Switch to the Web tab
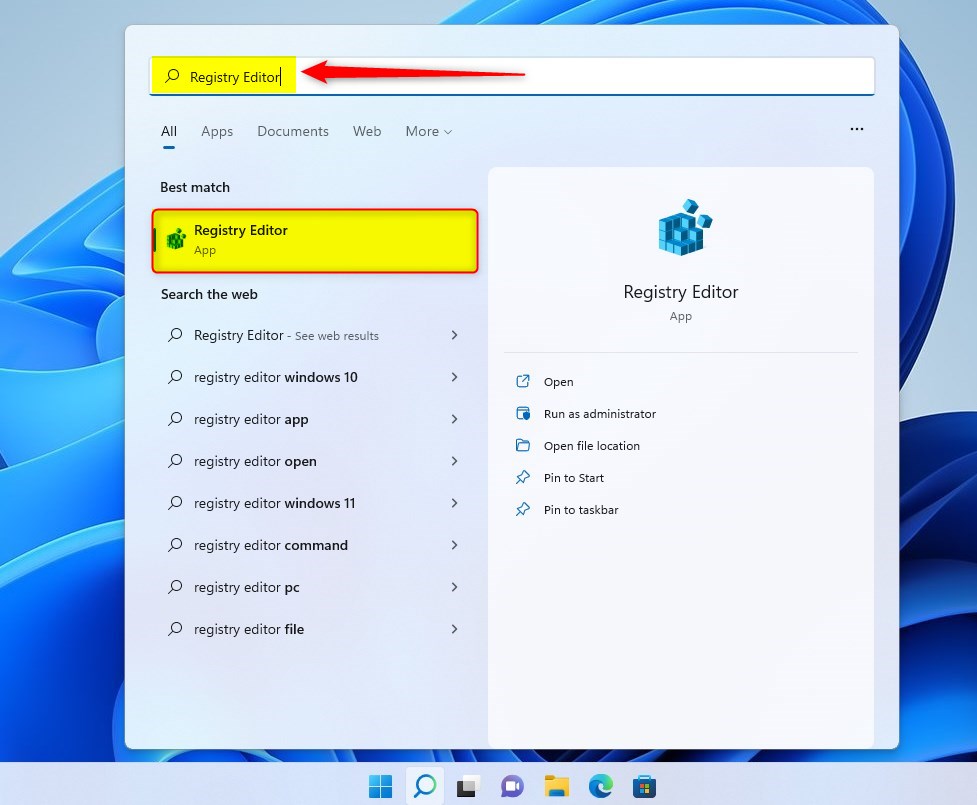The width and height of the screenshot is (977, 805). 367,131
